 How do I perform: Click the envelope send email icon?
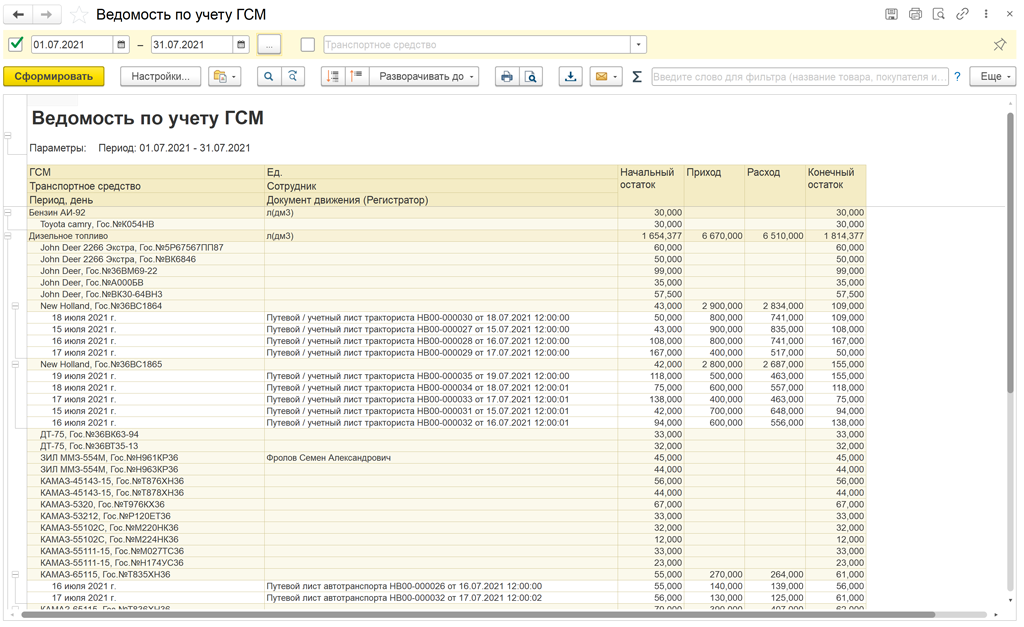[605, 77]
